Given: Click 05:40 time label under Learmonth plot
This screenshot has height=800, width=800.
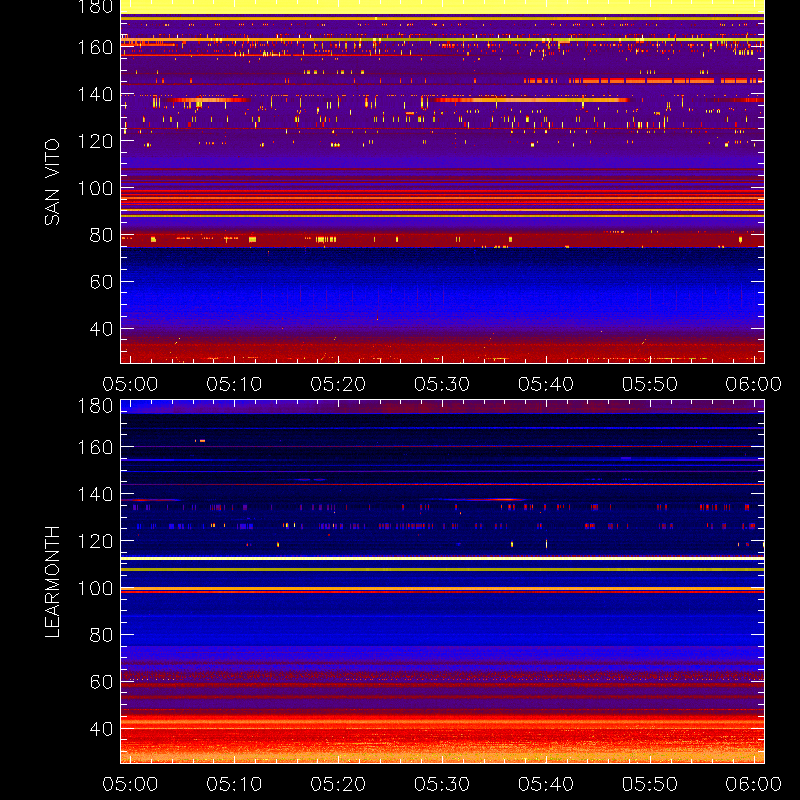Looking at the screenshot, I should (x=546, y=784).
